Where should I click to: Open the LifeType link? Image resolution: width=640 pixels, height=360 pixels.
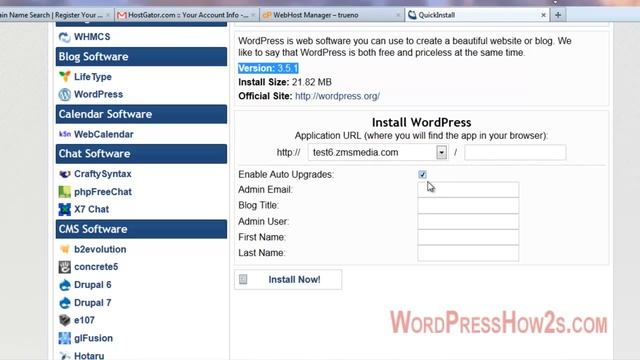(x=93, y=77)
